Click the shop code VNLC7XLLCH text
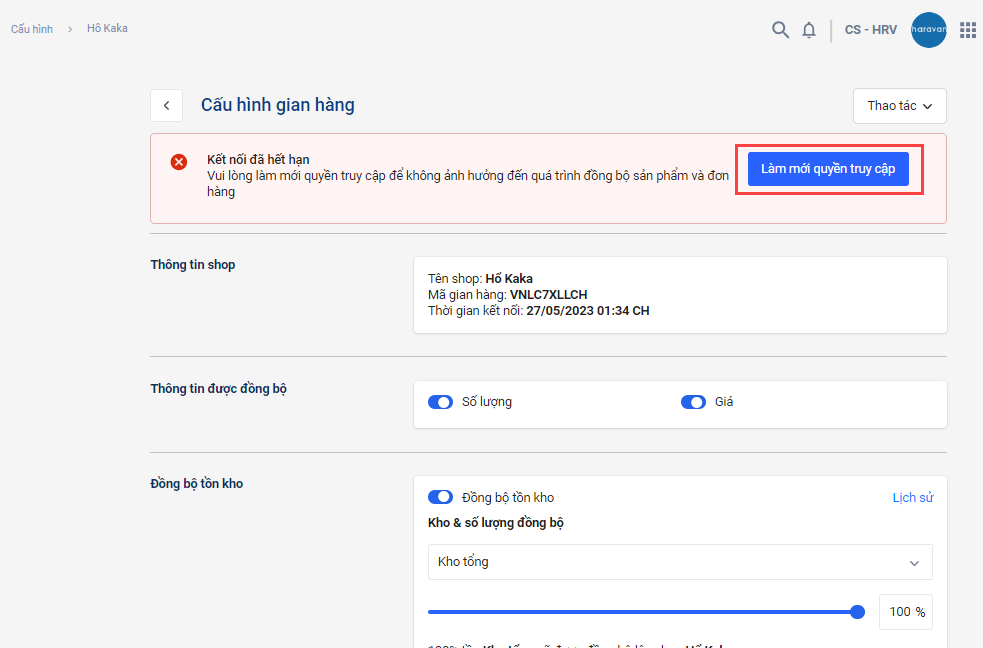 (548, 295)
